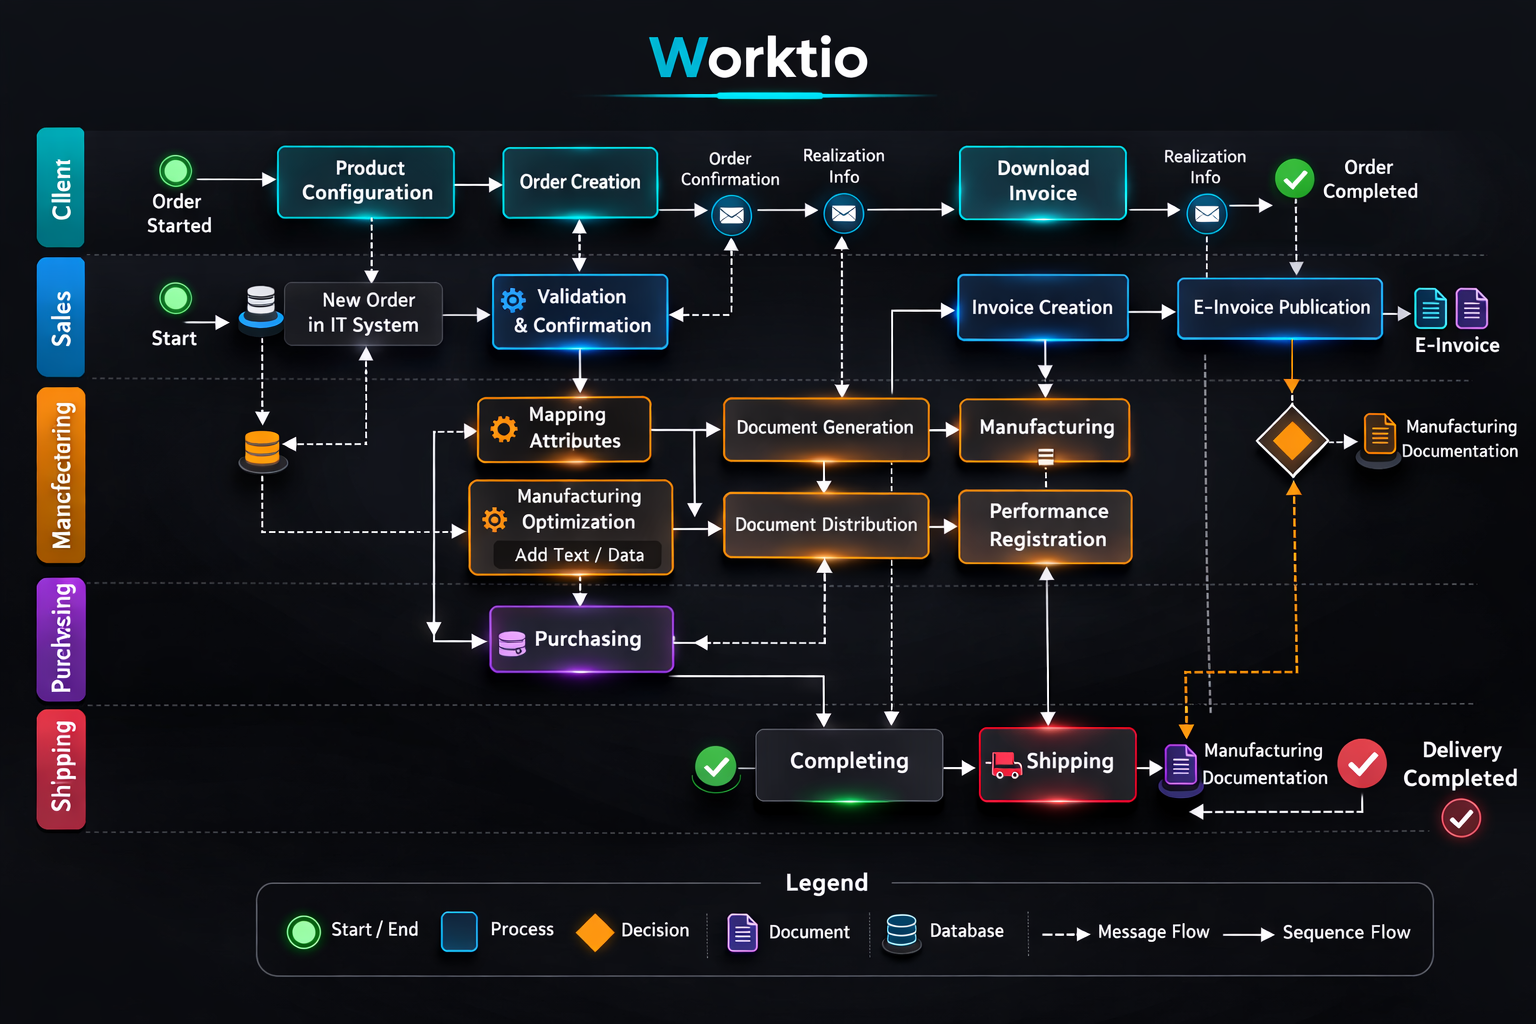Click the orange Manufacturing Documentation document icon
This screenshot has width=1536, height=1024.
(x=1380, y=435)
